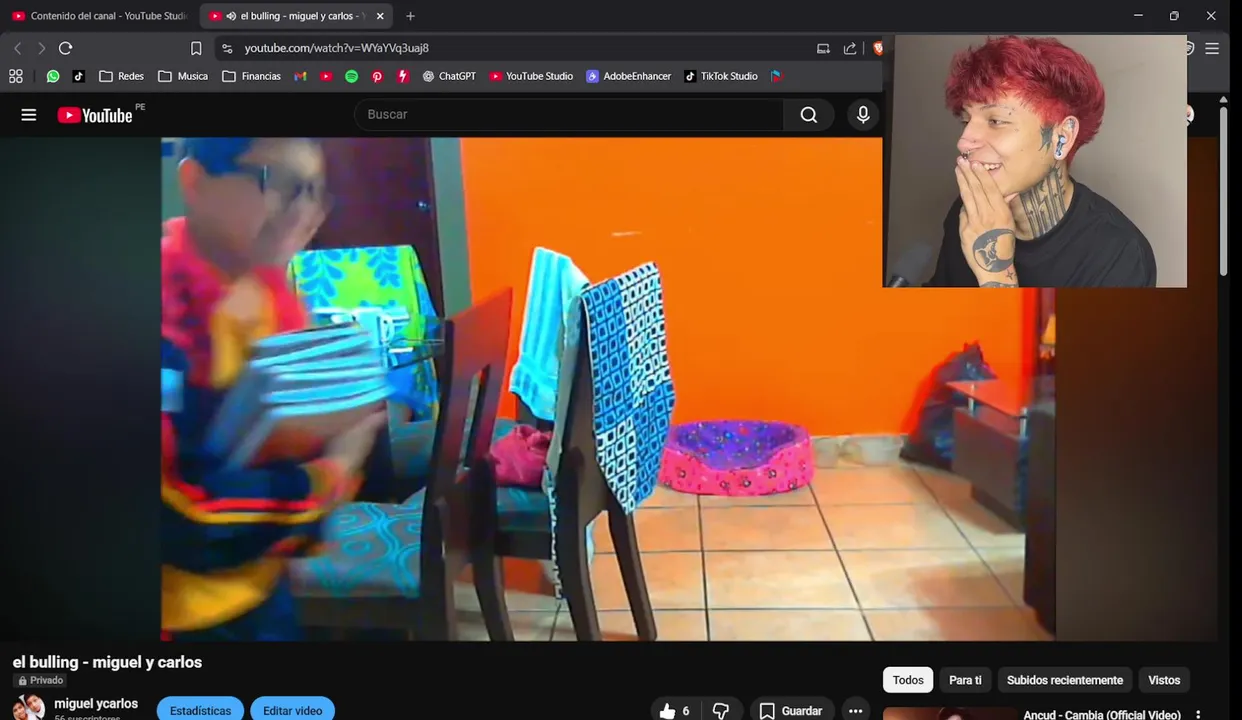Click the Editar video button
The width and height of the screenshot is (1242, 720).
click(x=292, y=709)
